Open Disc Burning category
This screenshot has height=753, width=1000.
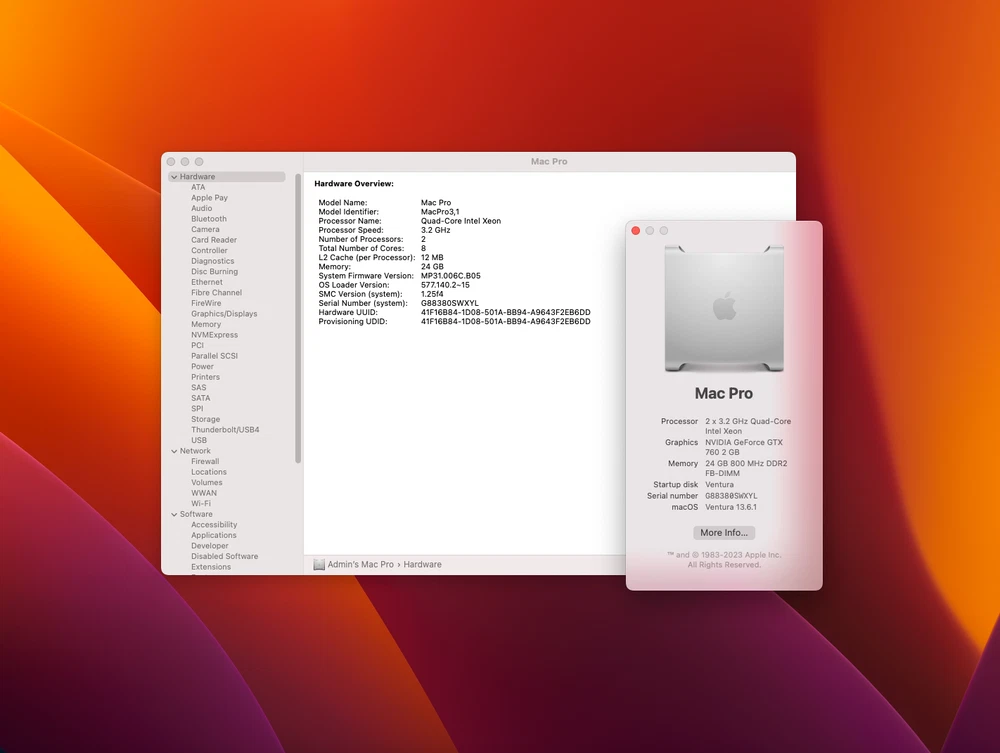point(214,271)
